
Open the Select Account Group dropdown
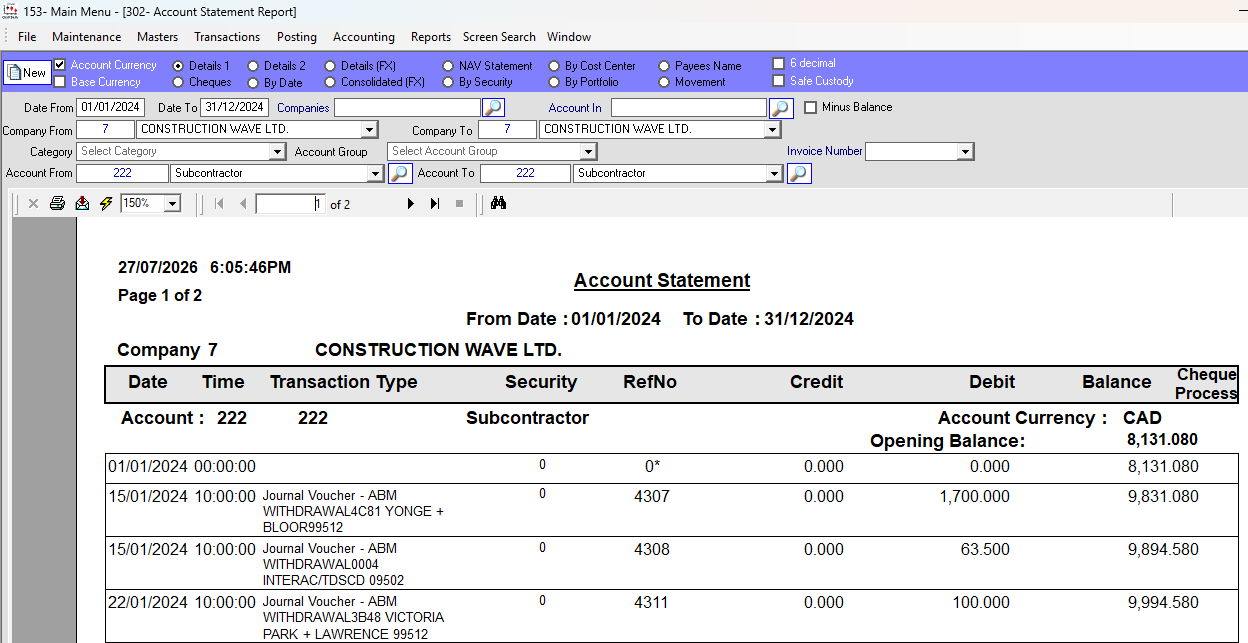[589, 152]
